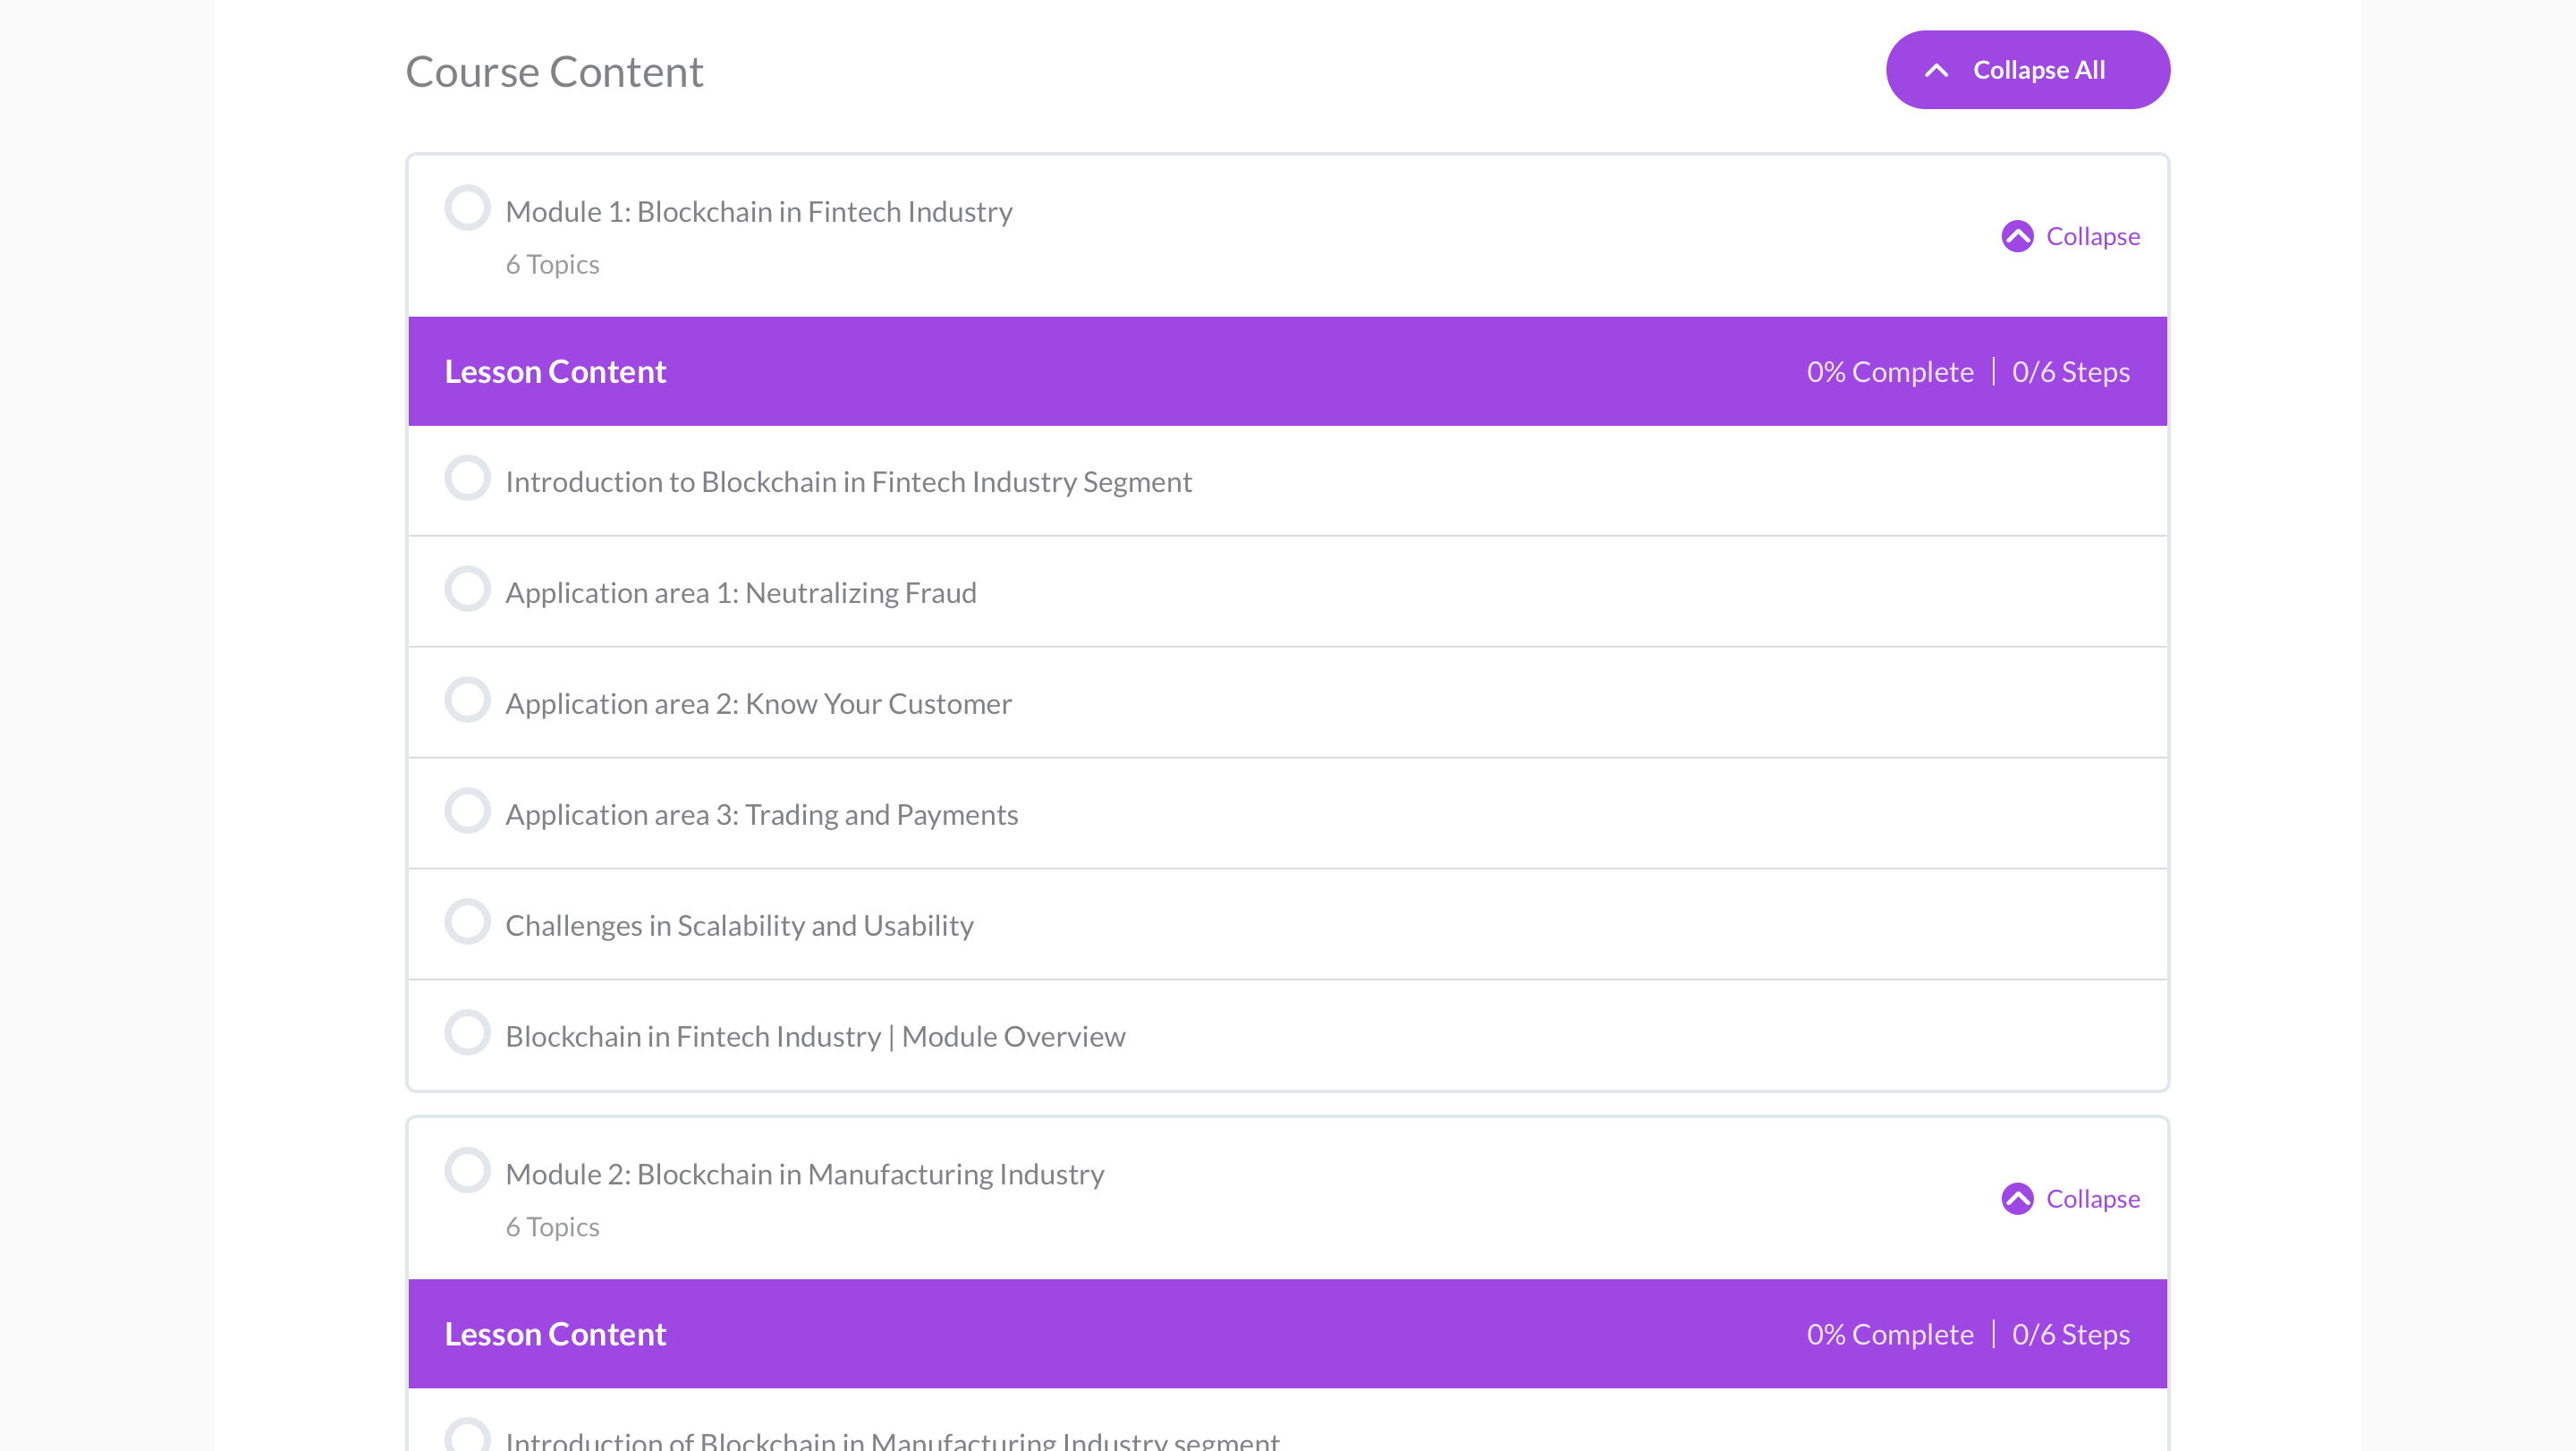The width and height of the screenshot is (2576, 1451).
Task: Collapse the Module 2 Manufacturing Industry section
Action: [x=2070, y=1198]
